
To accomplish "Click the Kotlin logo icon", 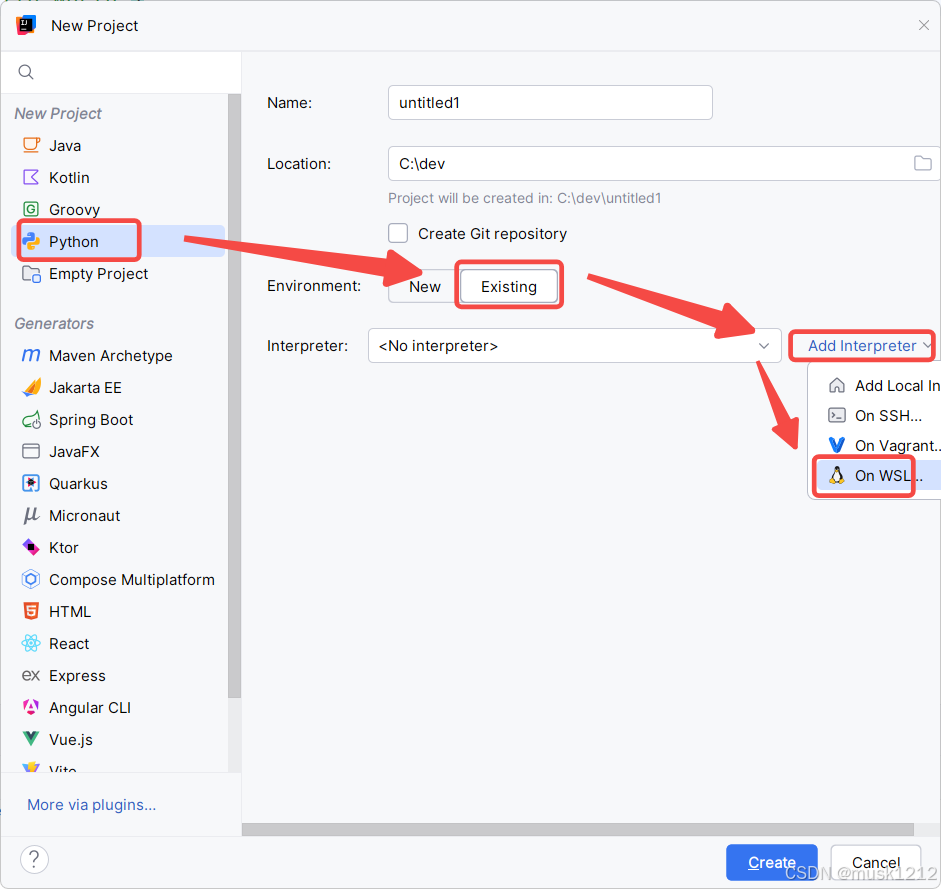I will 31,177.
